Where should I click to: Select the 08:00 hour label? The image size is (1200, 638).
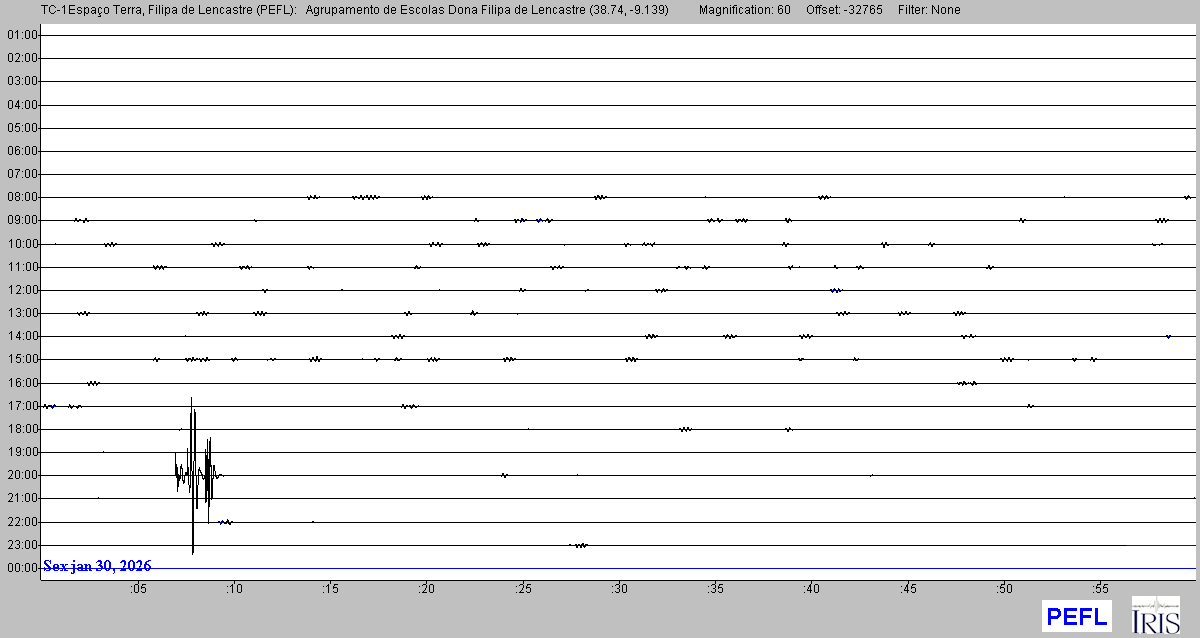coord(22,197)
